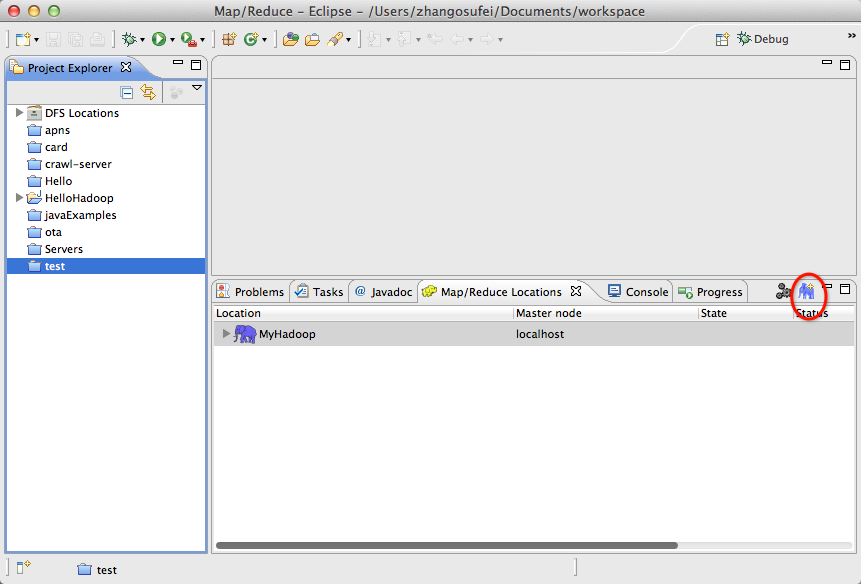
Task: Expand the MyHadoop location entry
Action: click(226, 333)
